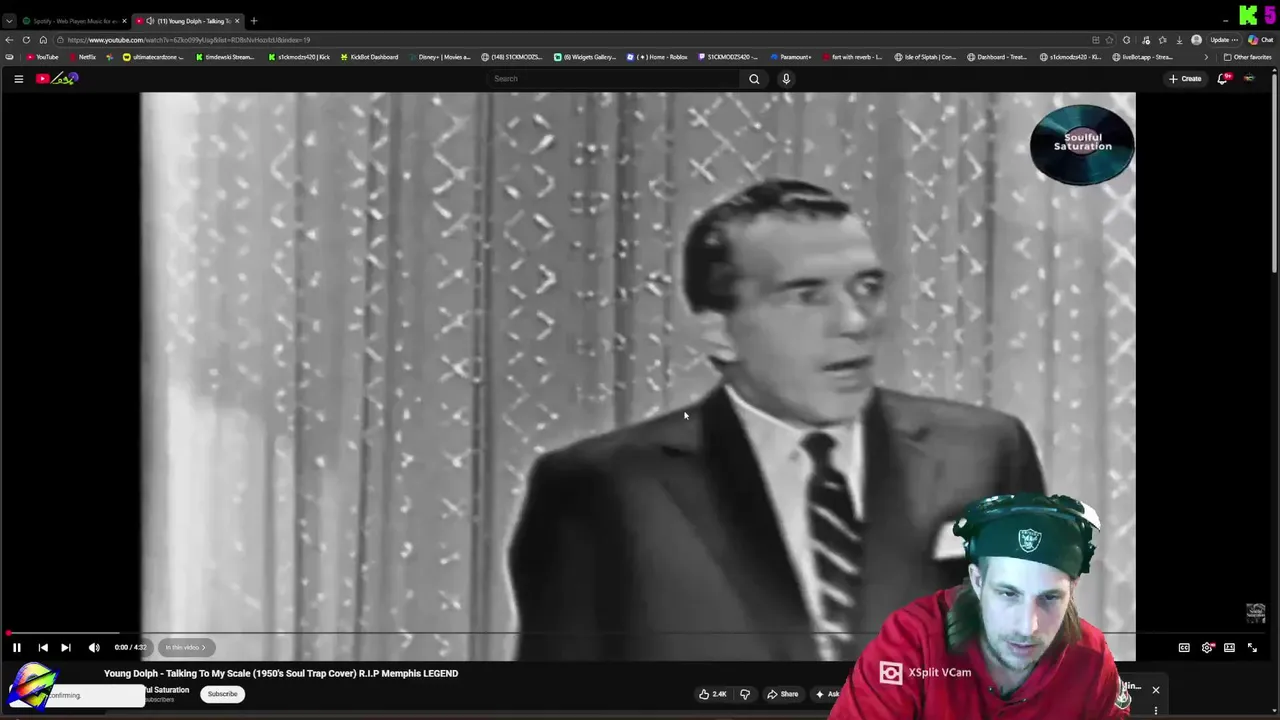Subscribe to Soulful Saturation channel
Viewport: 1280px width, 720px height.
point(222,694)
